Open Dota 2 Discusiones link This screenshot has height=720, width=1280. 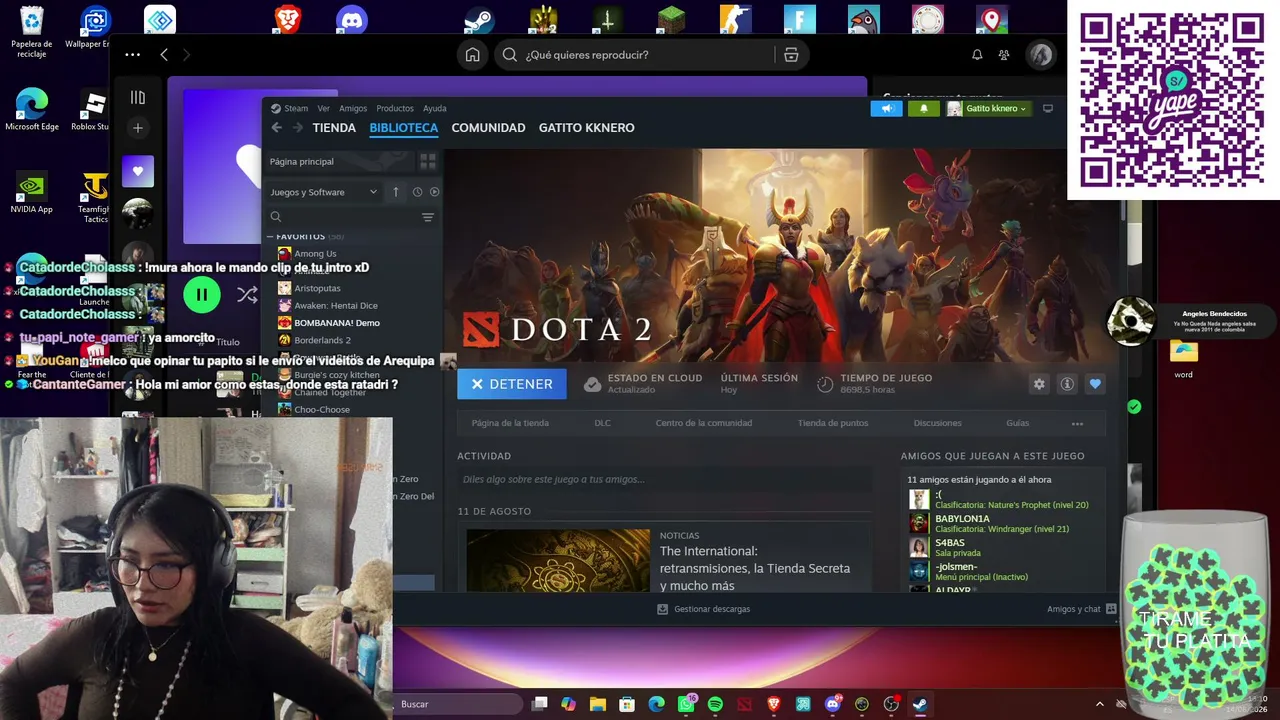tap(937, 423)
